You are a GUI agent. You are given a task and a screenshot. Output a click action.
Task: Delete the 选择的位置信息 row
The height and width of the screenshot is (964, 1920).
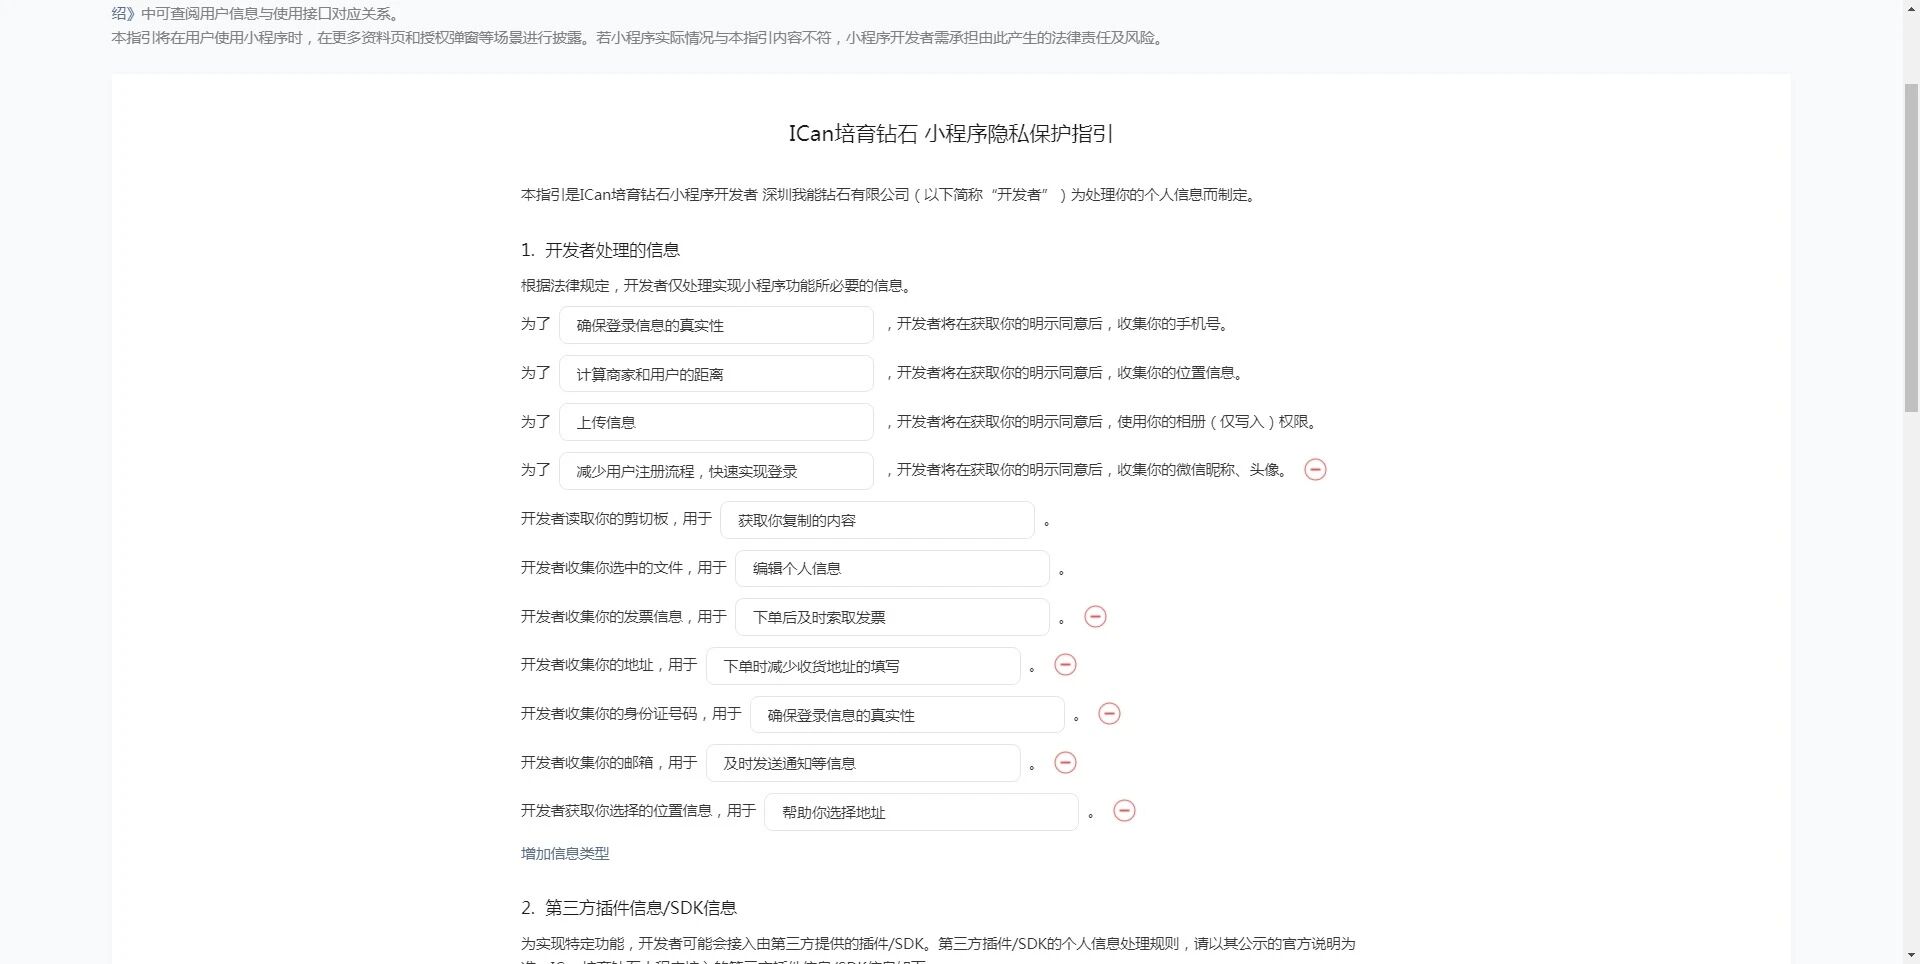(x=1124, y=811)
